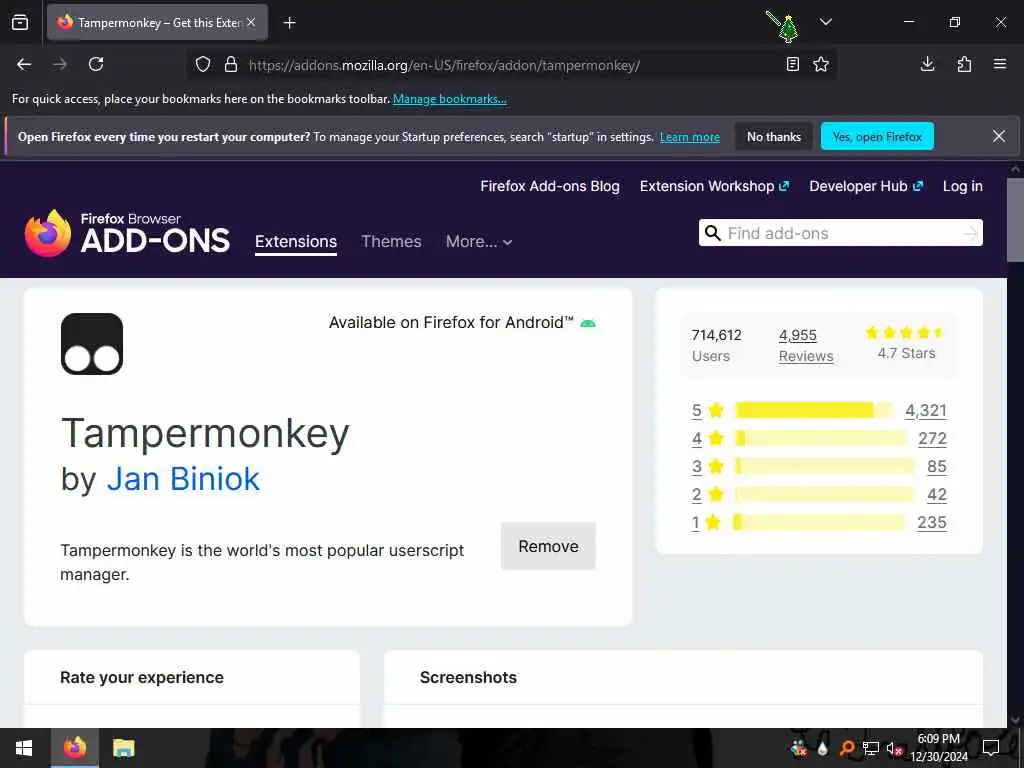Click the taskbar clock 6:09 PM
The height and width of the screenshot is (768, 1024).
pos(938,748)
